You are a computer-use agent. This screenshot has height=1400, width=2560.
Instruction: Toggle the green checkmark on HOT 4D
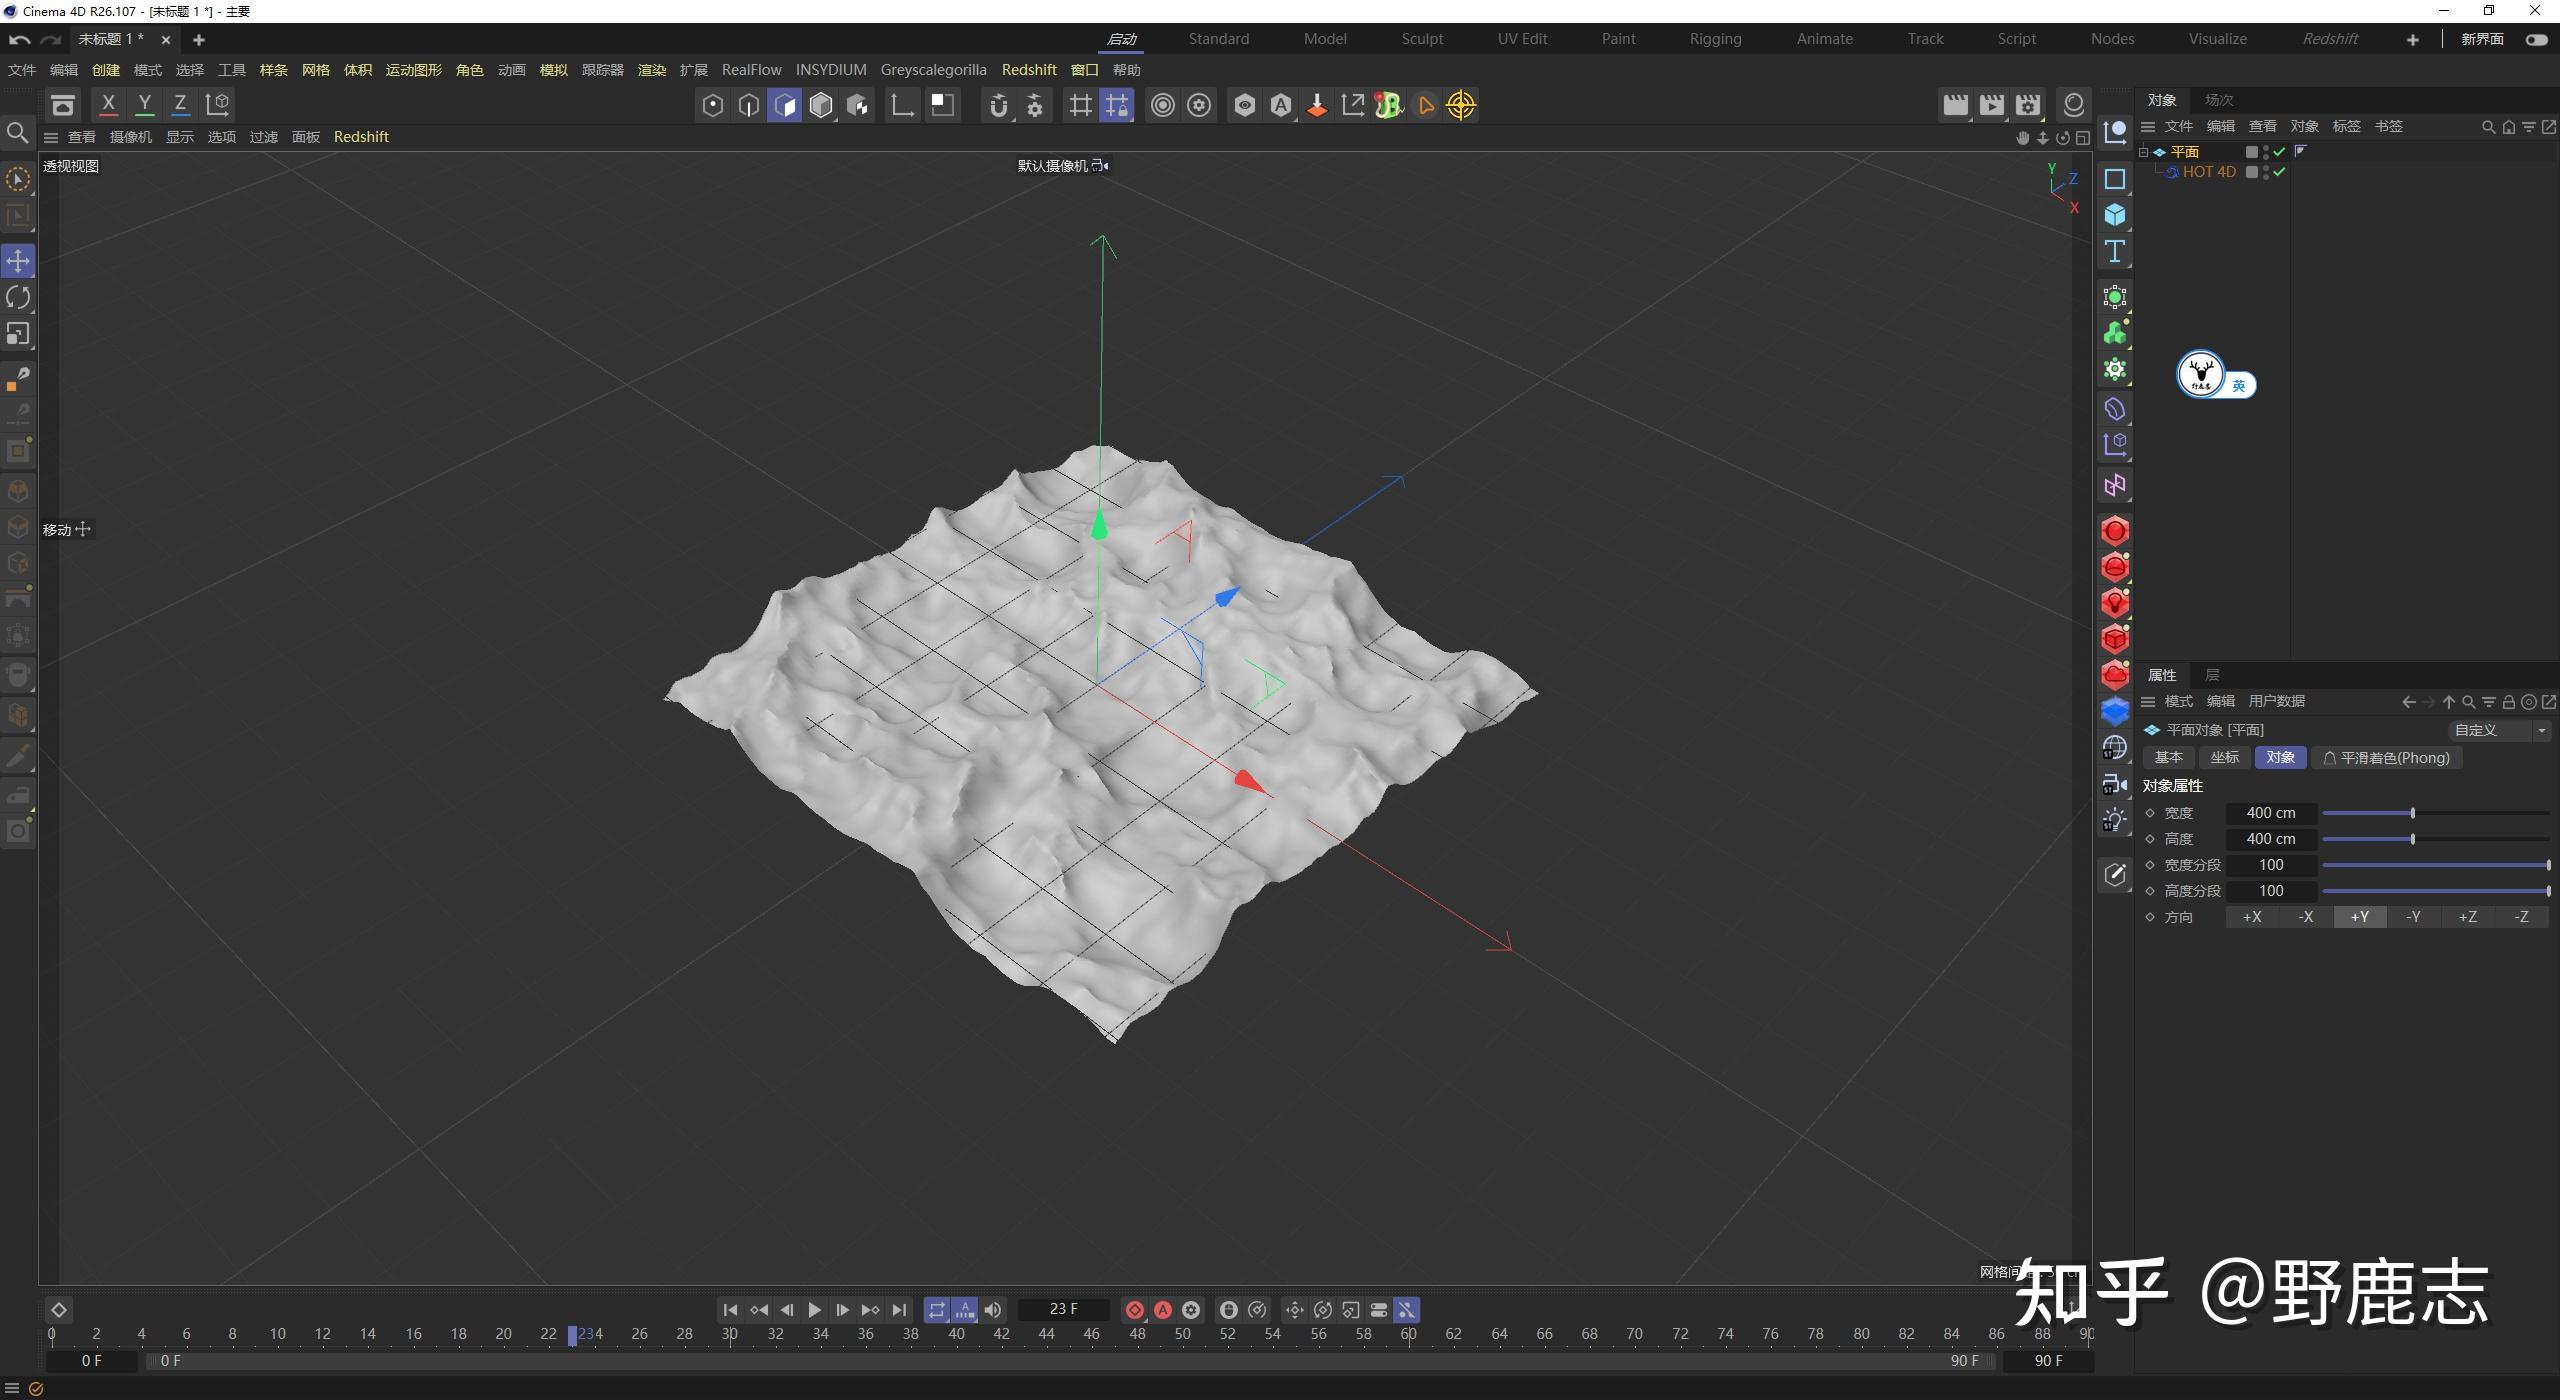(x=2278, y=171)
